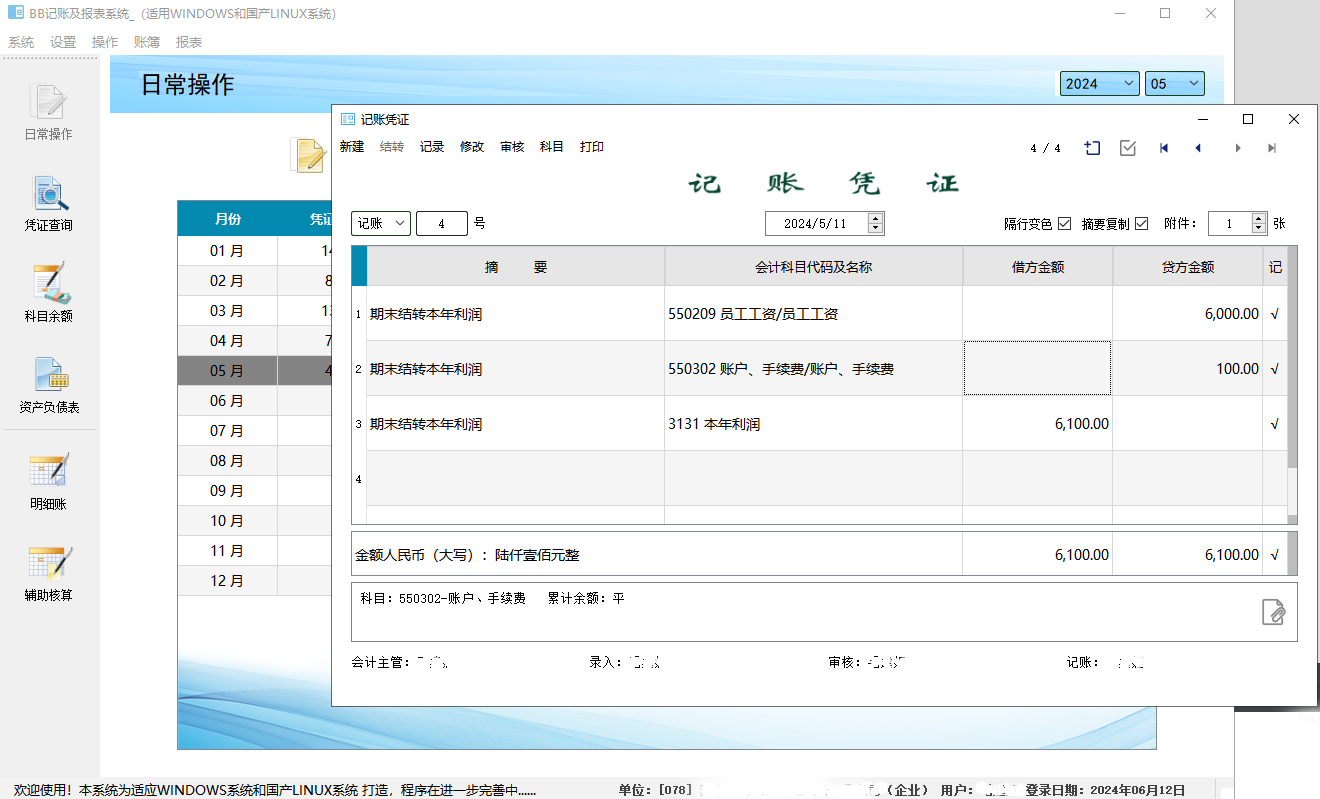Click the app icon in the main title bar
1320x799 pixels.
click(16, 13)
